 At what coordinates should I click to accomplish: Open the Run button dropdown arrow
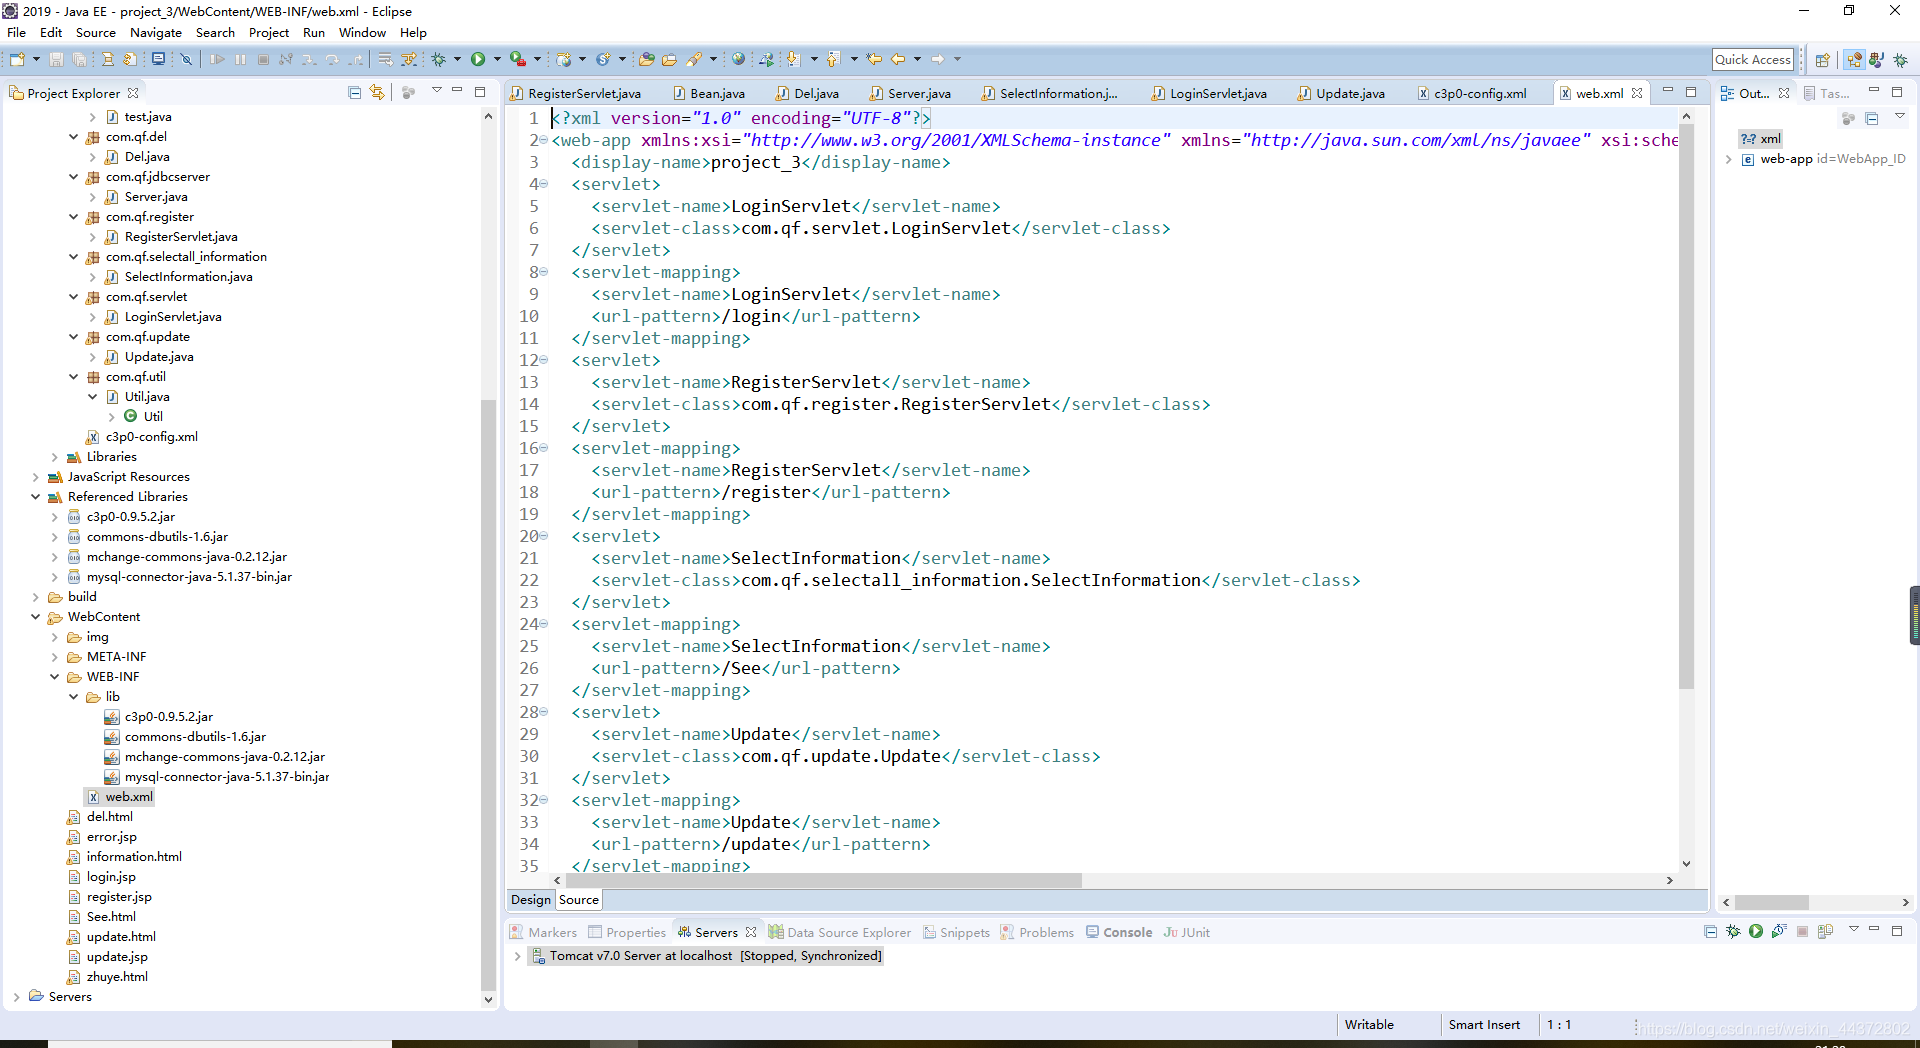(497, 60)
